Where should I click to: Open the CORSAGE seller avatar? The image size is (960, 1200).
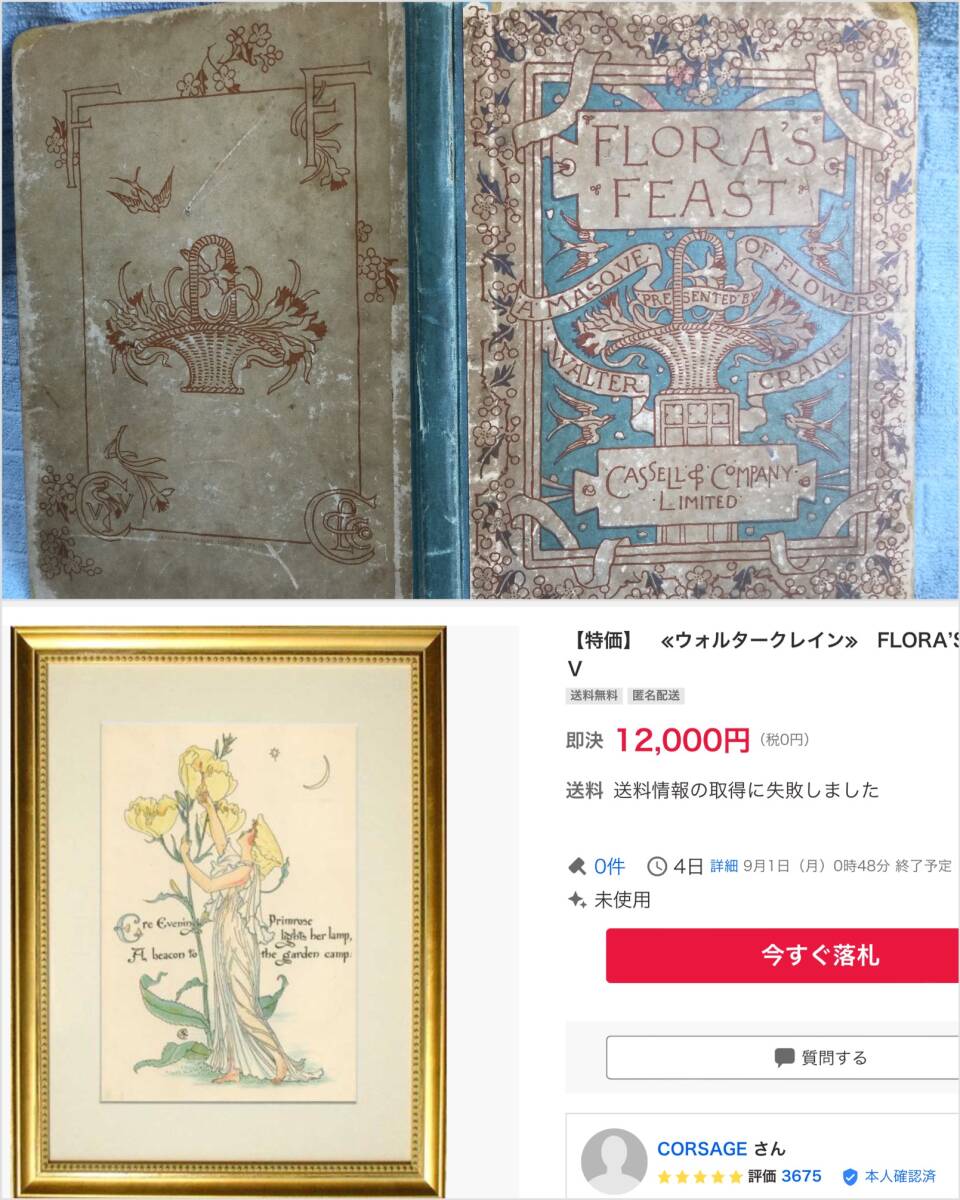(x=614, y=1161)
